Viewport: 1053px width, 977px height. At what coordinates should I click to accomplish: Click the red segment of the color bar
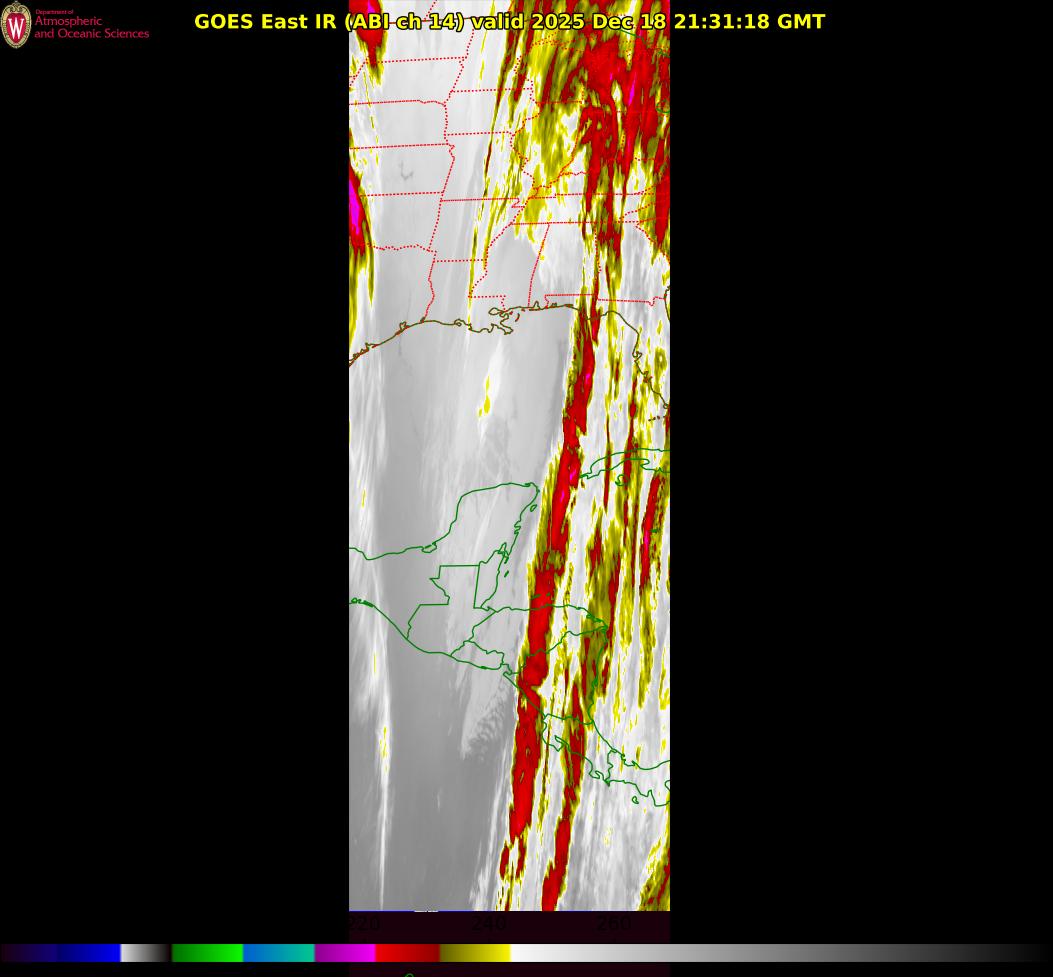(407, 953)
